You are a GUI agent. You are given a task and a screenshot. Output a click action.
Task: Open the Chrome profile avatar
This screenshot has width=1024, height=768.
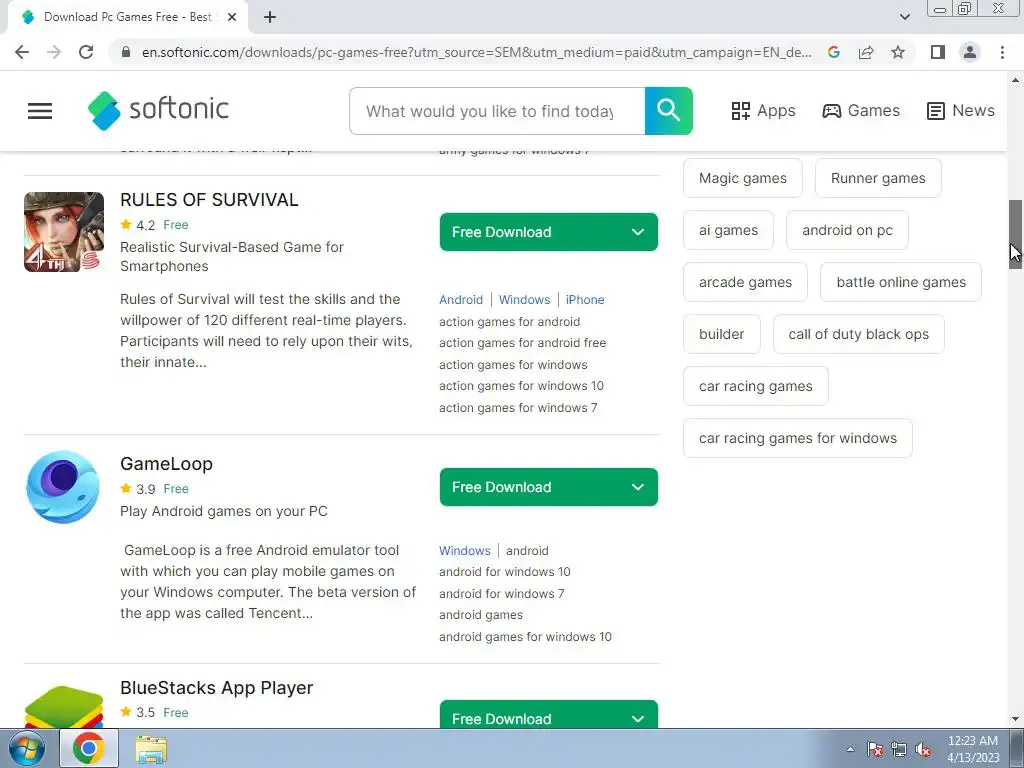coord(970,52)
